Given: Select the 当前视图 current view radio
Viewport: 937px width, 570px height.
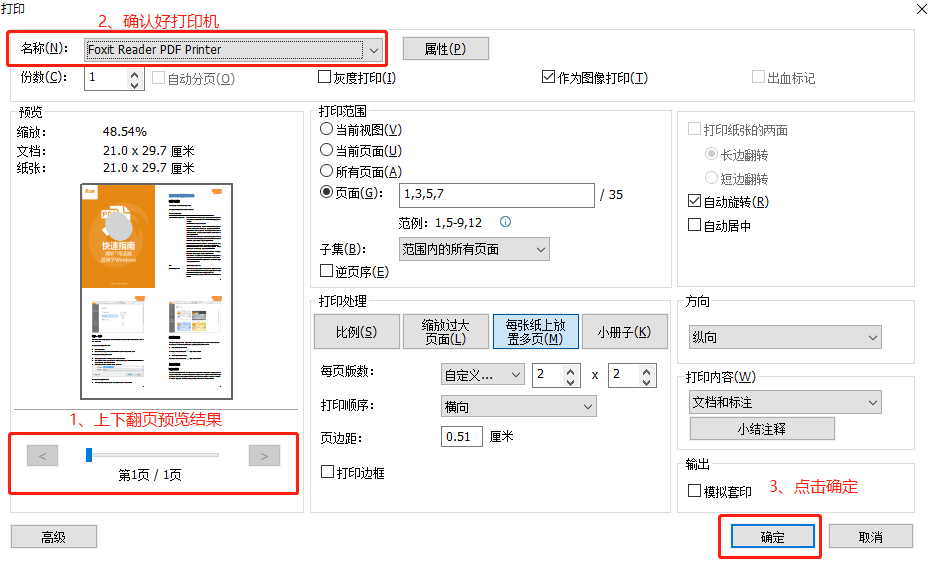Looking at the screenshot, I should pyautogui.click(x=326, y=128).
